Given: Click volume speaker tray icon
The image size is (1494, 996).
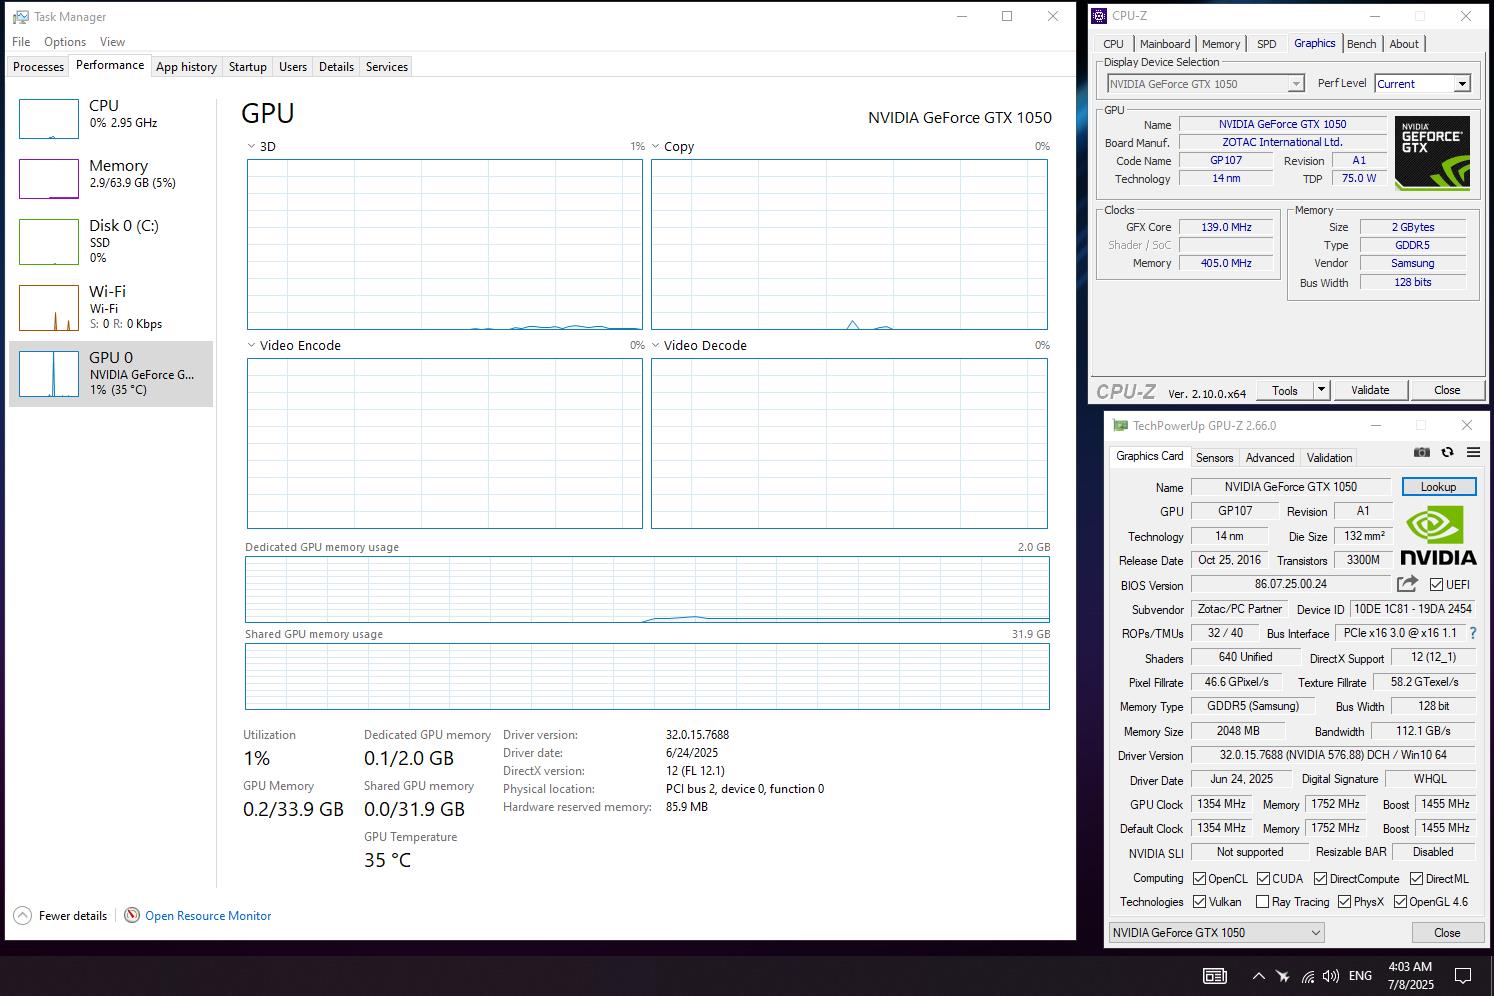Looking at the screenshot, I should pos(1330,976).
